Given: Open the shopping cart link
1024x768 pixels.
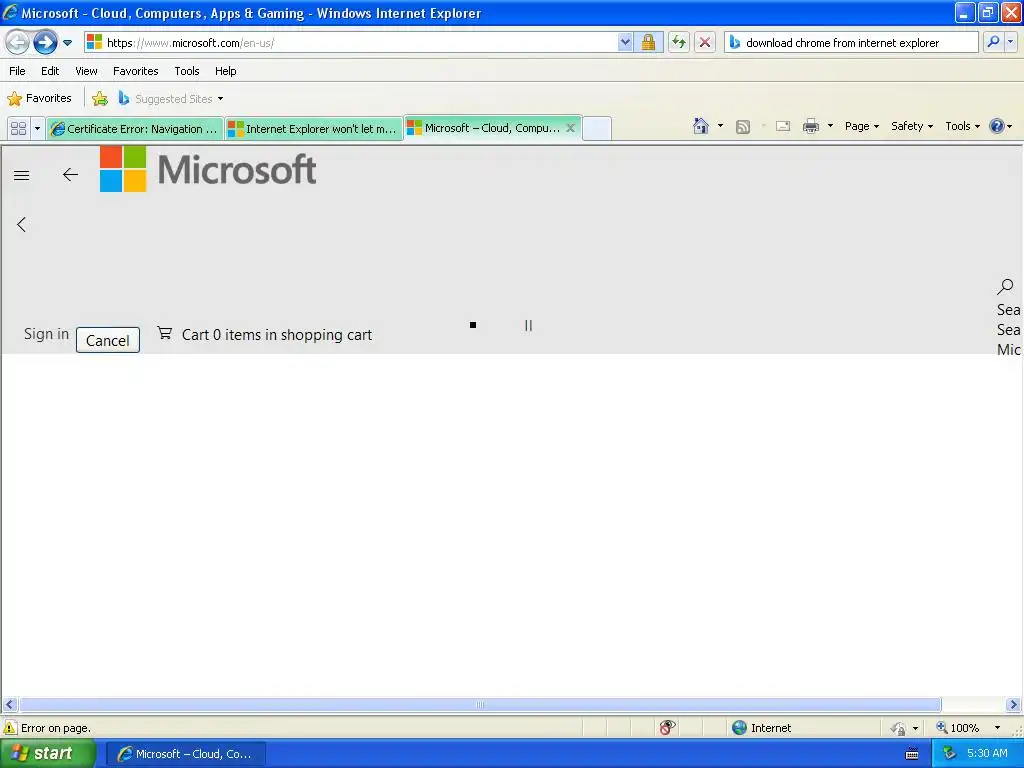Looking at the screenshot, I should point(264,334).
